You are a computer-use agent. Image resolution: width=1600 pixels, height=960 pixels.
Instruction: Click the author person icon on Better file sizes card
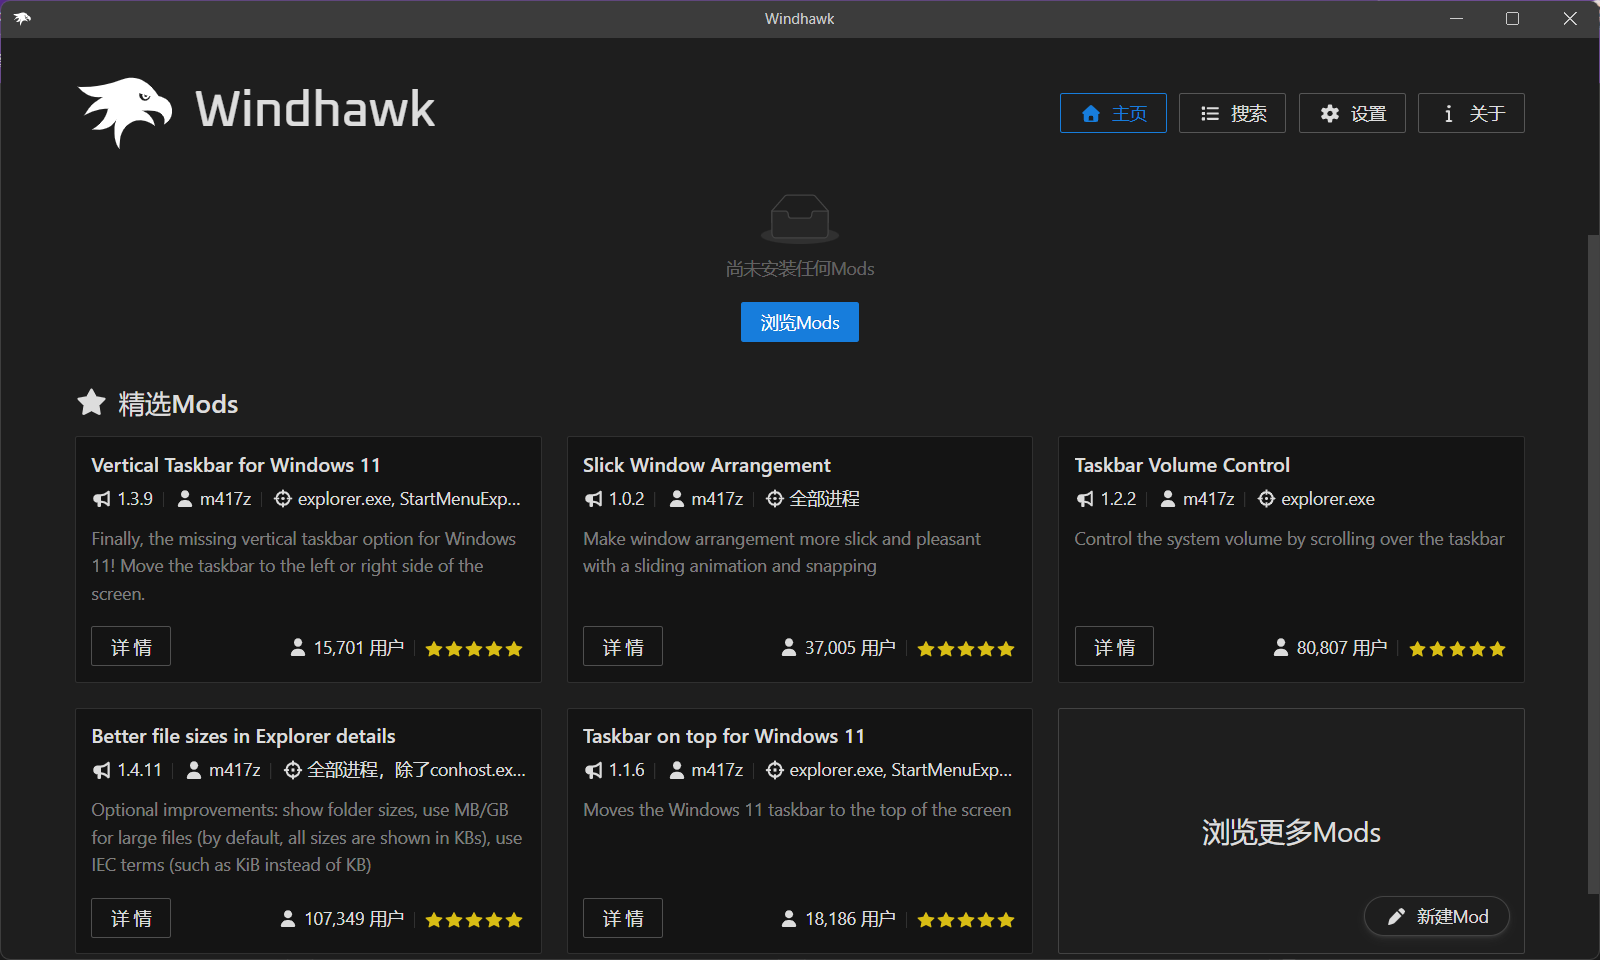[x=194, y=770]
